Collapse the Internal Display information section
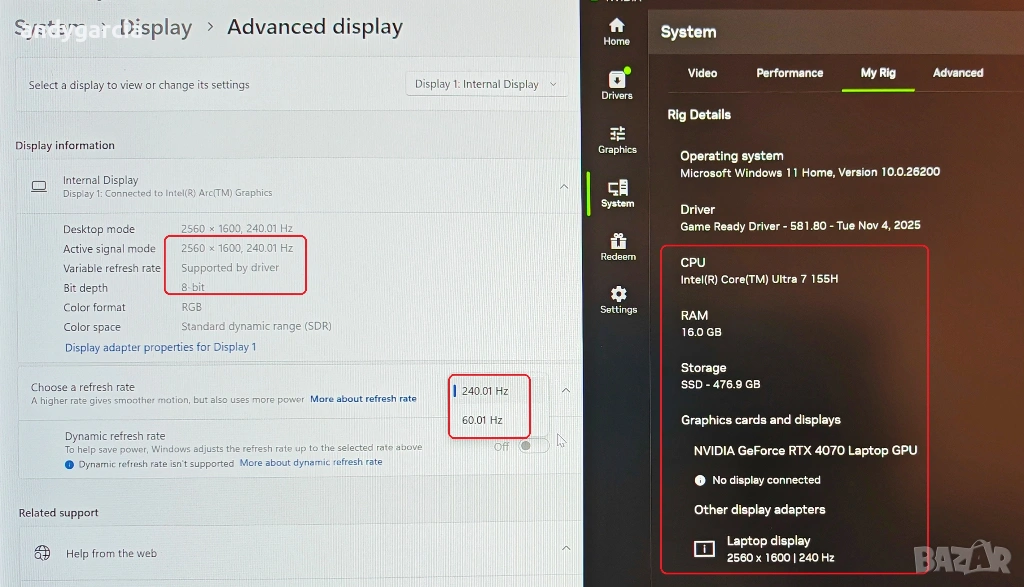Image resolution: width=1024 pixels, height=587 pixels. (564, 186)
